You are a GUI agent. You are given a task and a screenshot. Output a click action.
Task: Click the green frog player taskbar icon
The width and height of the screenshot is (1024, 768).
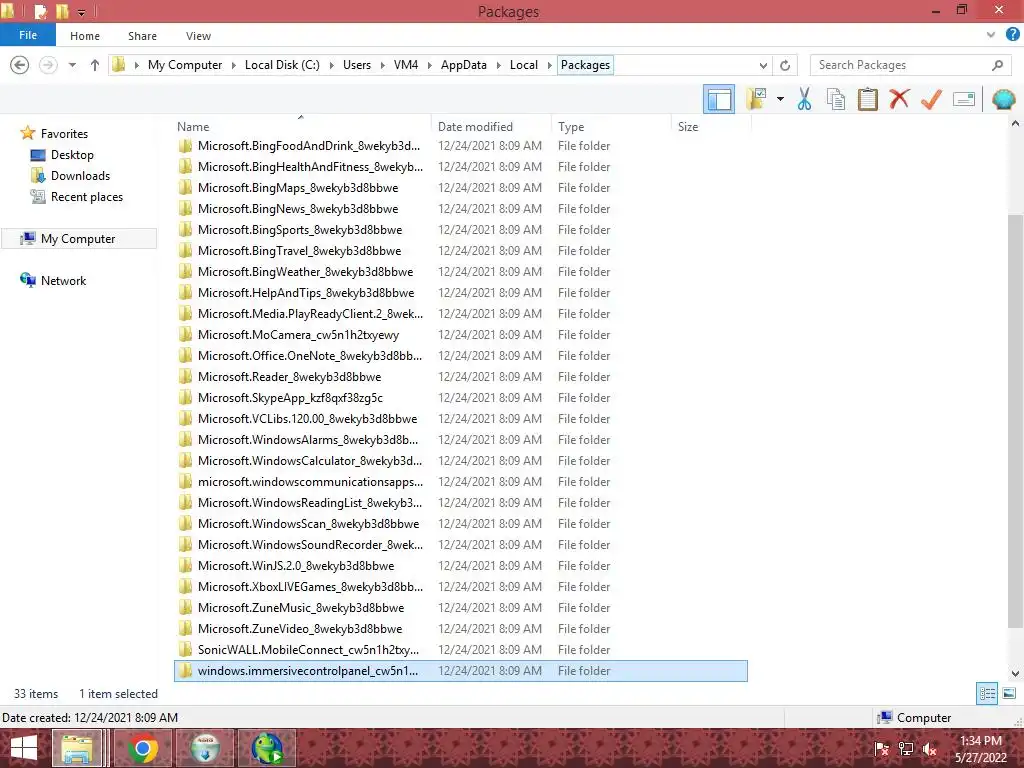point(268,748)
